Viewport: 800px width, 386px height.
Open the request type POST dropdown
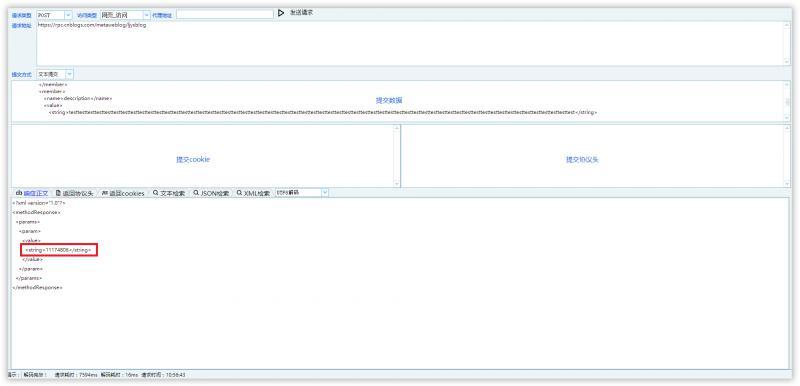click(54, 15)
